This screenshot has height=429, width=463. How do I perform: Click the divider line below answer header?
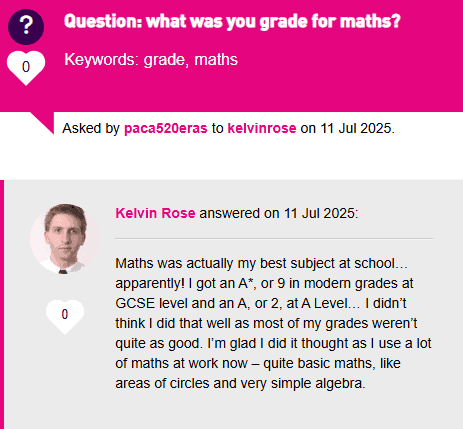[x=274, y=239]
